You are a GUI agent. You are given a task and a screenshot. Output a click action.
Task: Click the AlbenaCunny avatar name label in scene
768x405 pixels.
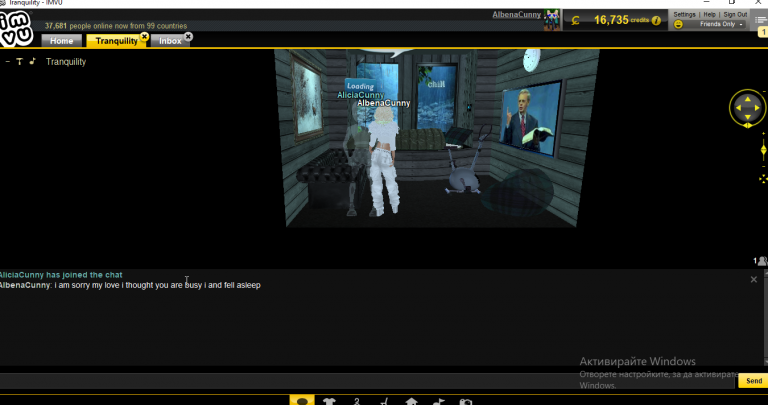tap(384, 103)
